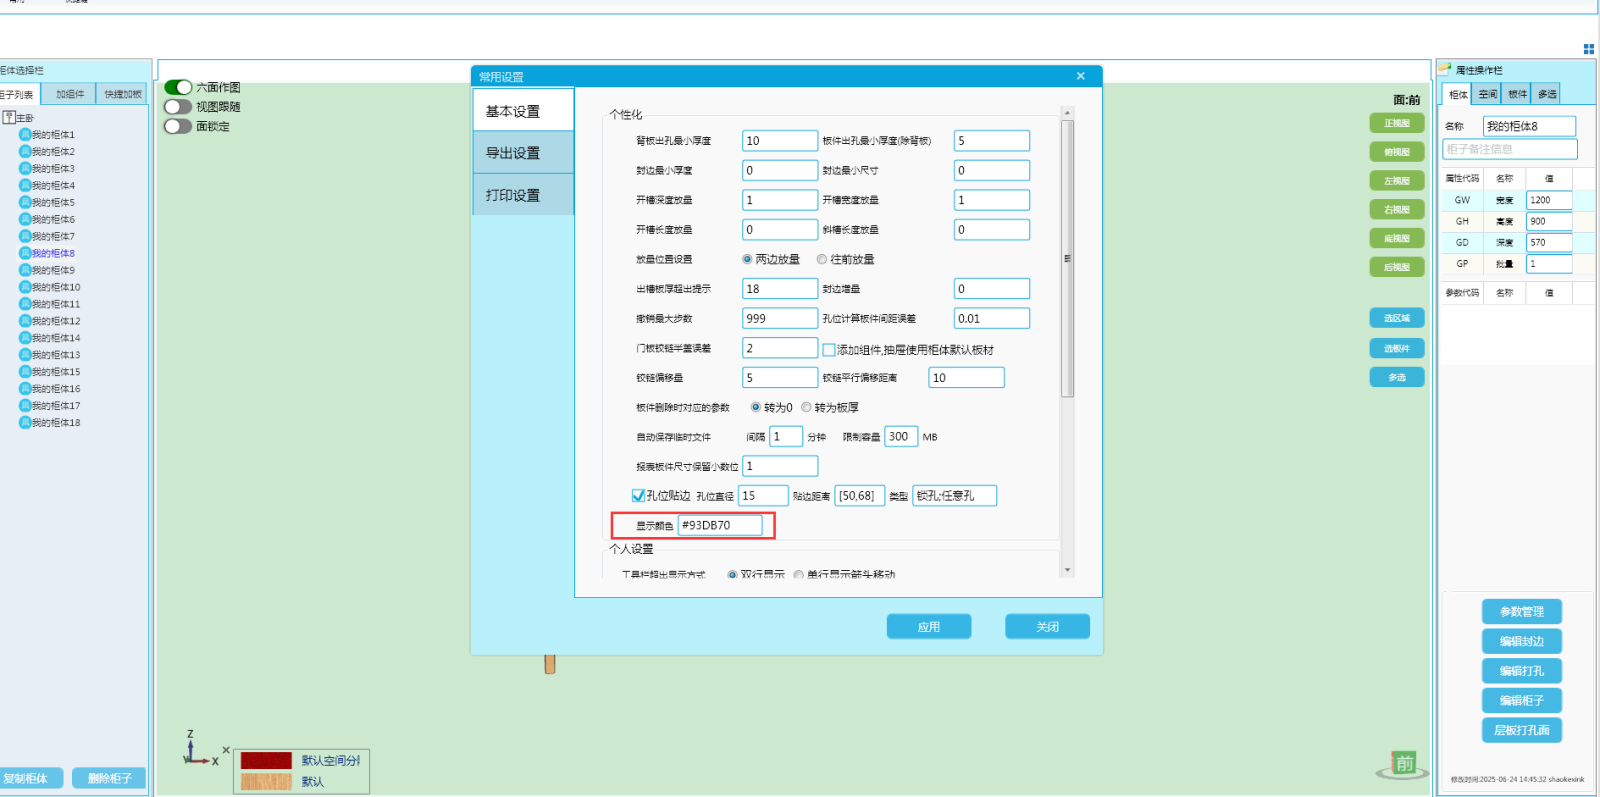Open the 基本设置 settings tab
This screenshot has height=797, width=1600.
tap(523, 110)
